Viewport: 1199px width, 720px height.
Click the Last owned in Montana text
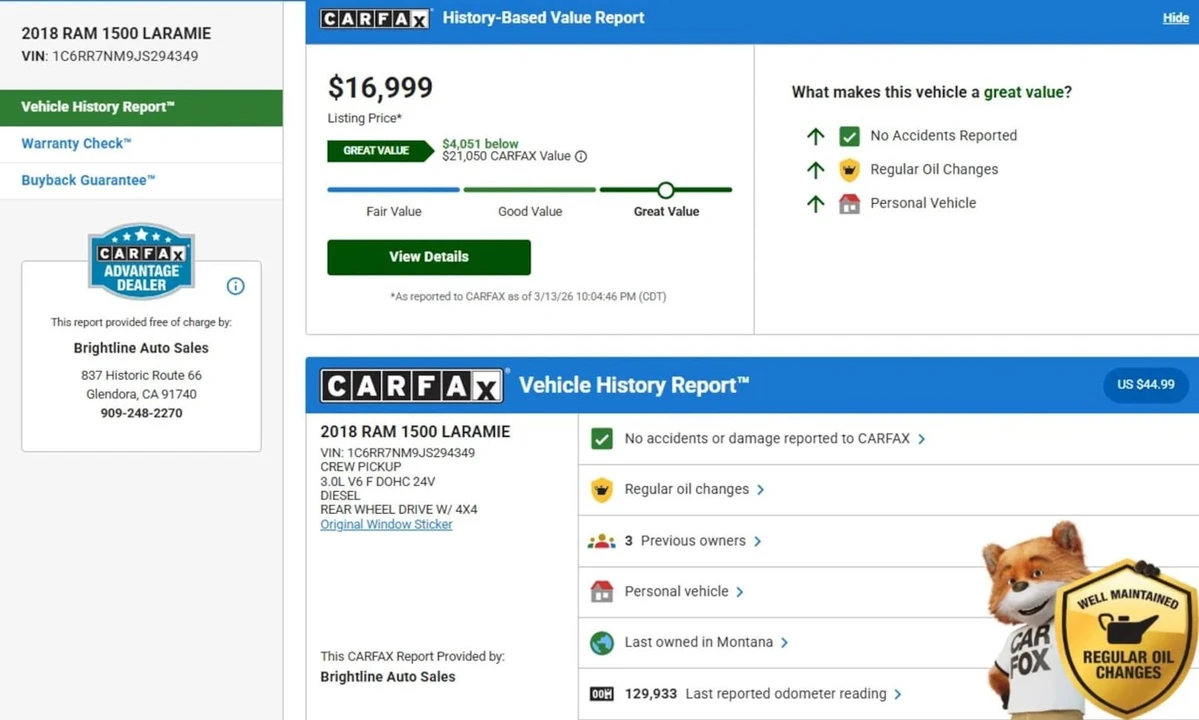coord(699,642)
